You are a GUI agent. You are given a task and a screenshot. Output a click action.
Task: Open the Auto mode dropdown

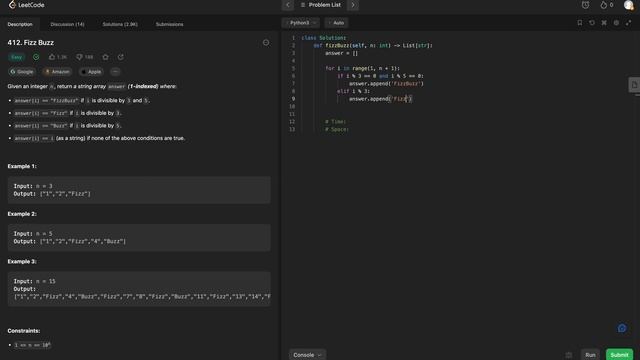coord(338,23)
